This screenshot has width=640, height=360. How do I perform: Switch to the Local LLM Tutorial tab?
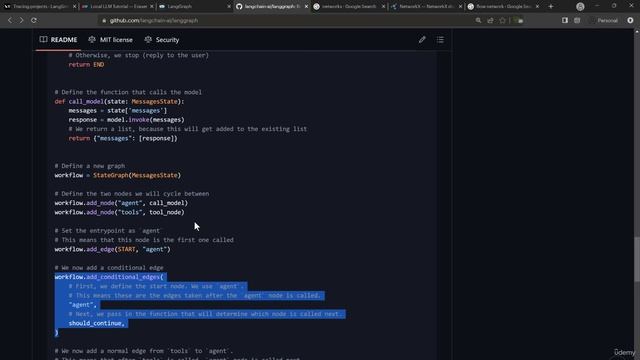click(x=117, y=7)
